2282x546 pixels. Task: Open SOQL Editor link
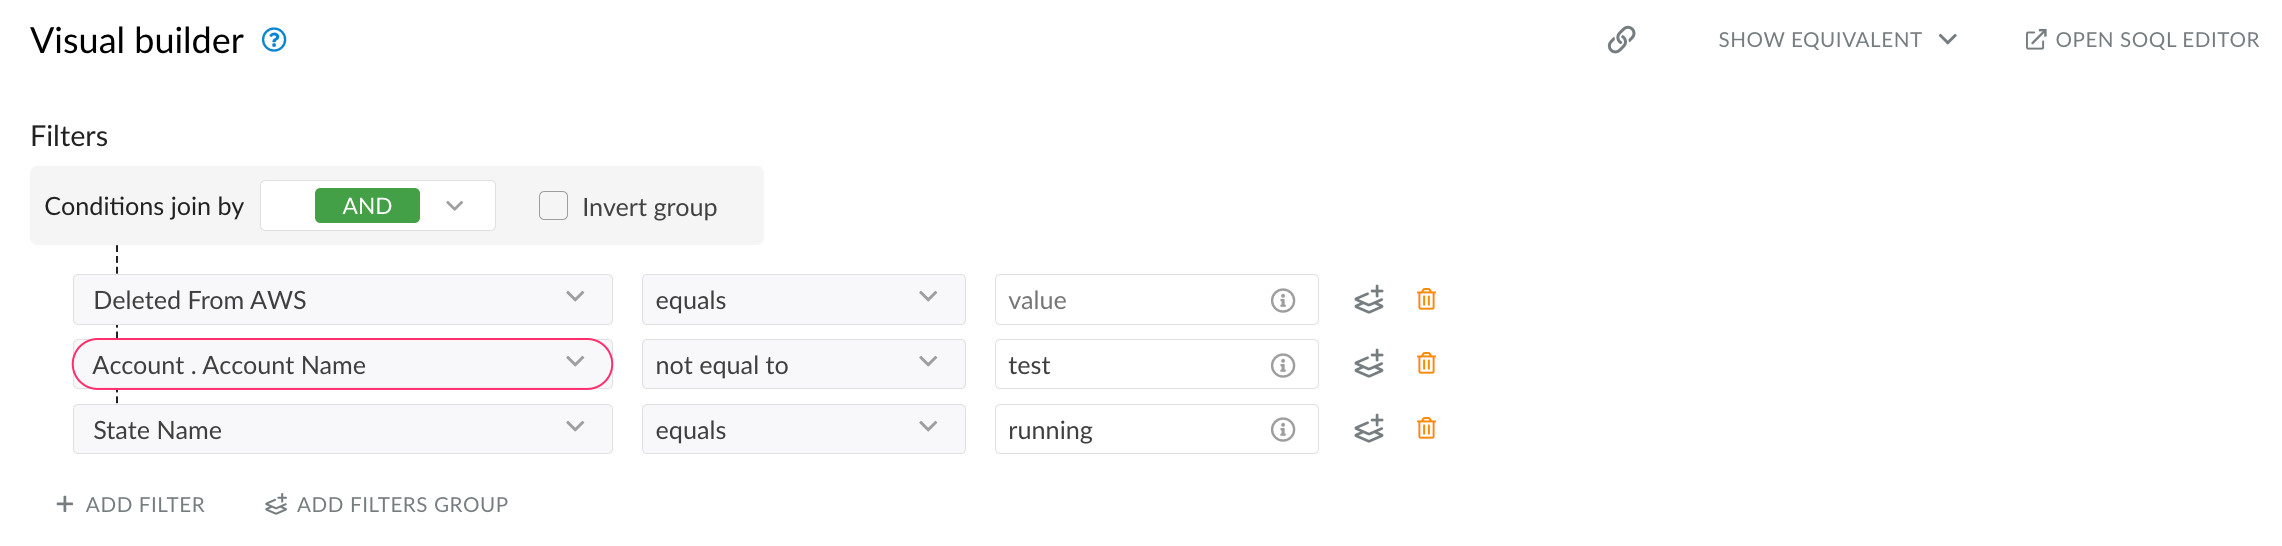pos(2142,40)
